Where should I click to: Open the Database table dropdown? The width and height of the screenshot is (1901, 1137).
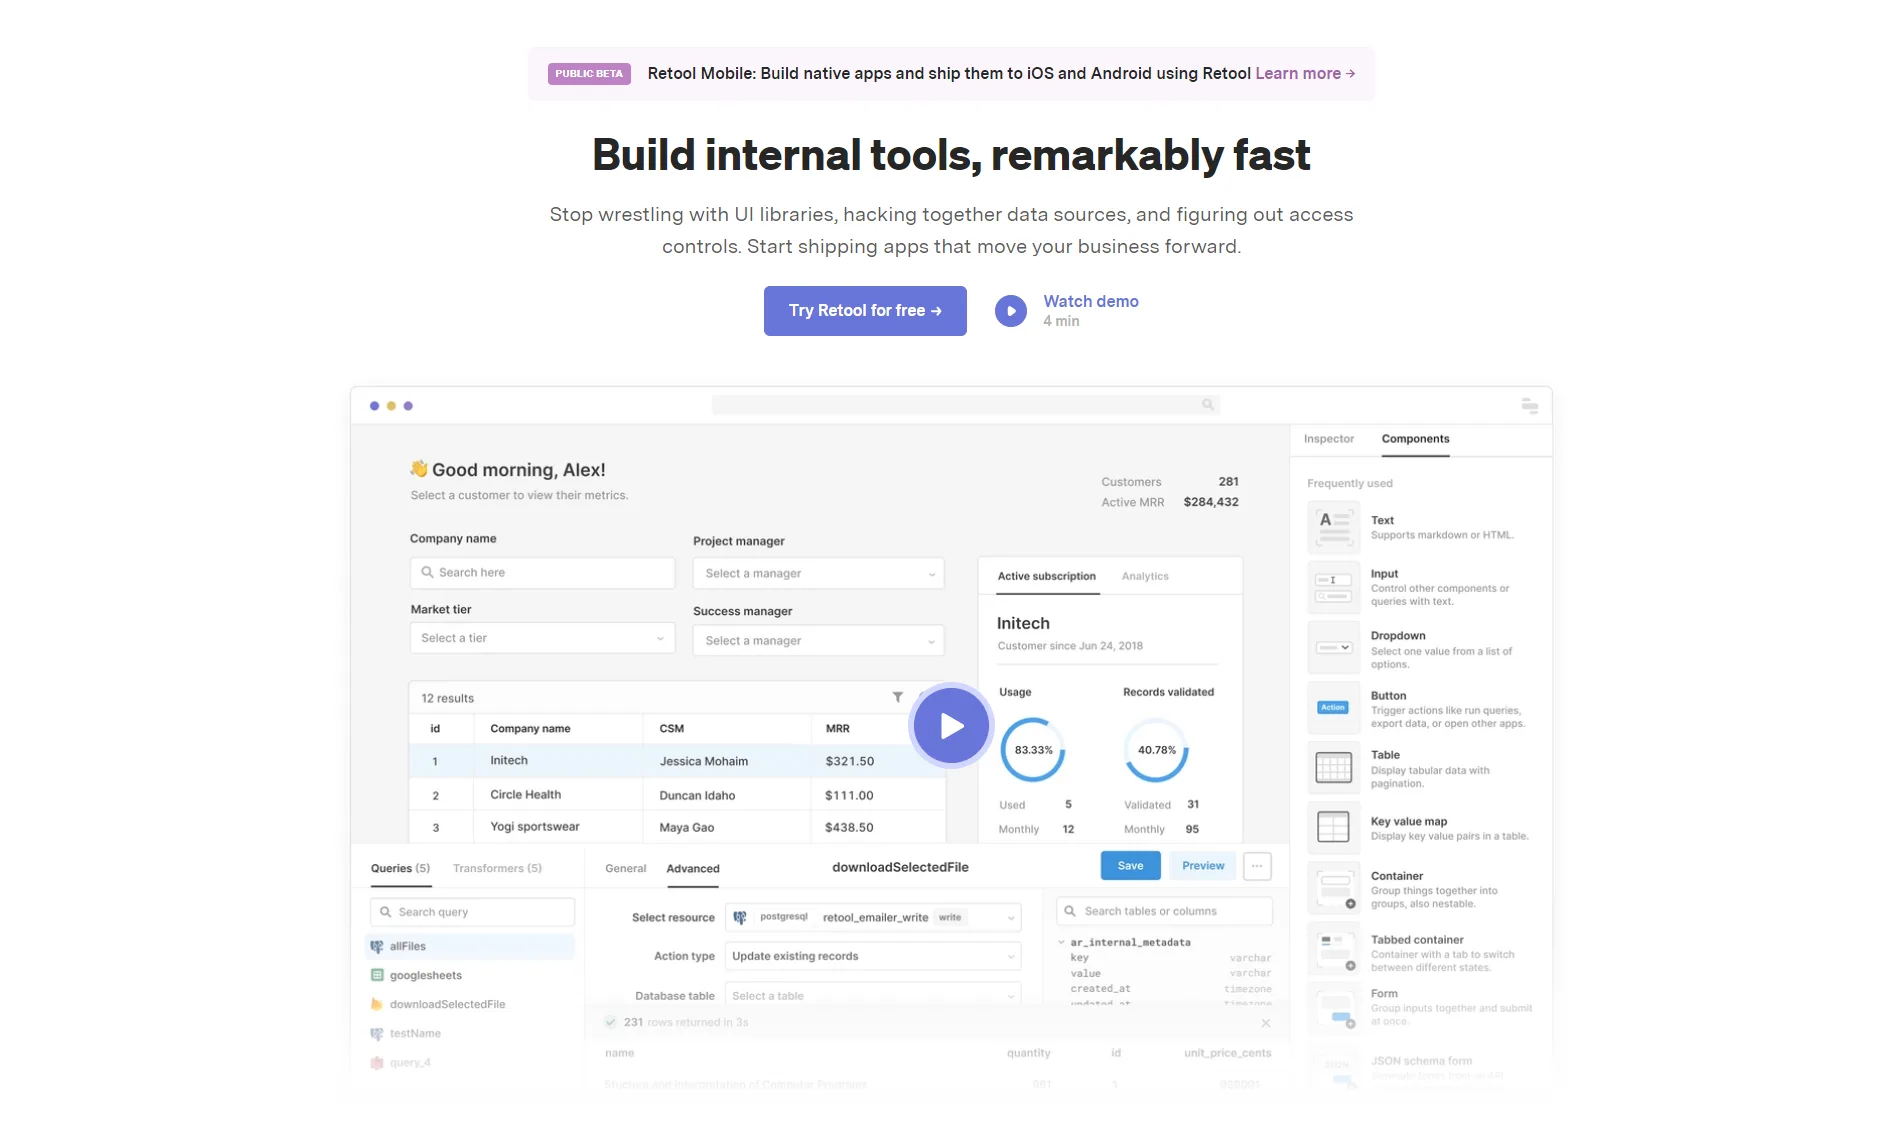(x=873, y=996)
